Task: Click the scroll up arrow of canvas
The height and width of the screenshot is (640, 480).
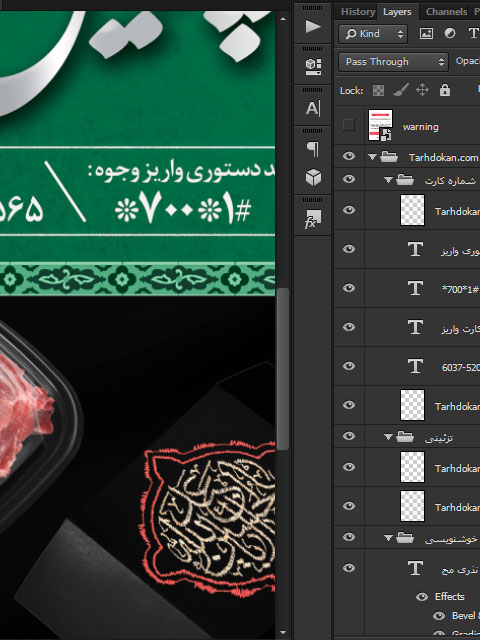Action: tap(283, 19)
